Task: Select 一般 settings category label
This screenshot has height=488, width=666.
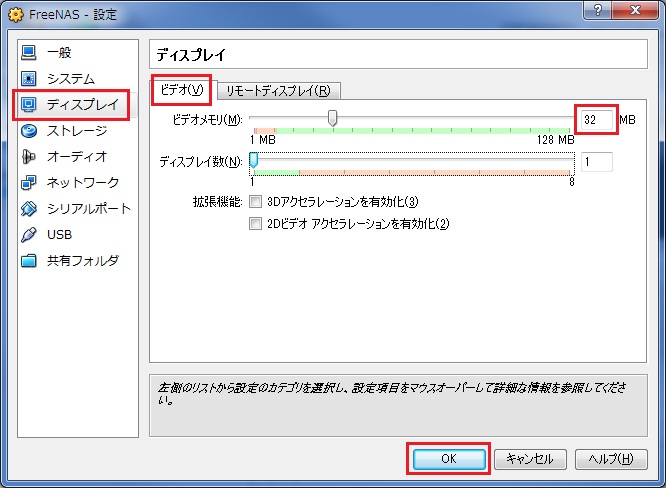Action: pyautogui.click(x=59, y=53)
